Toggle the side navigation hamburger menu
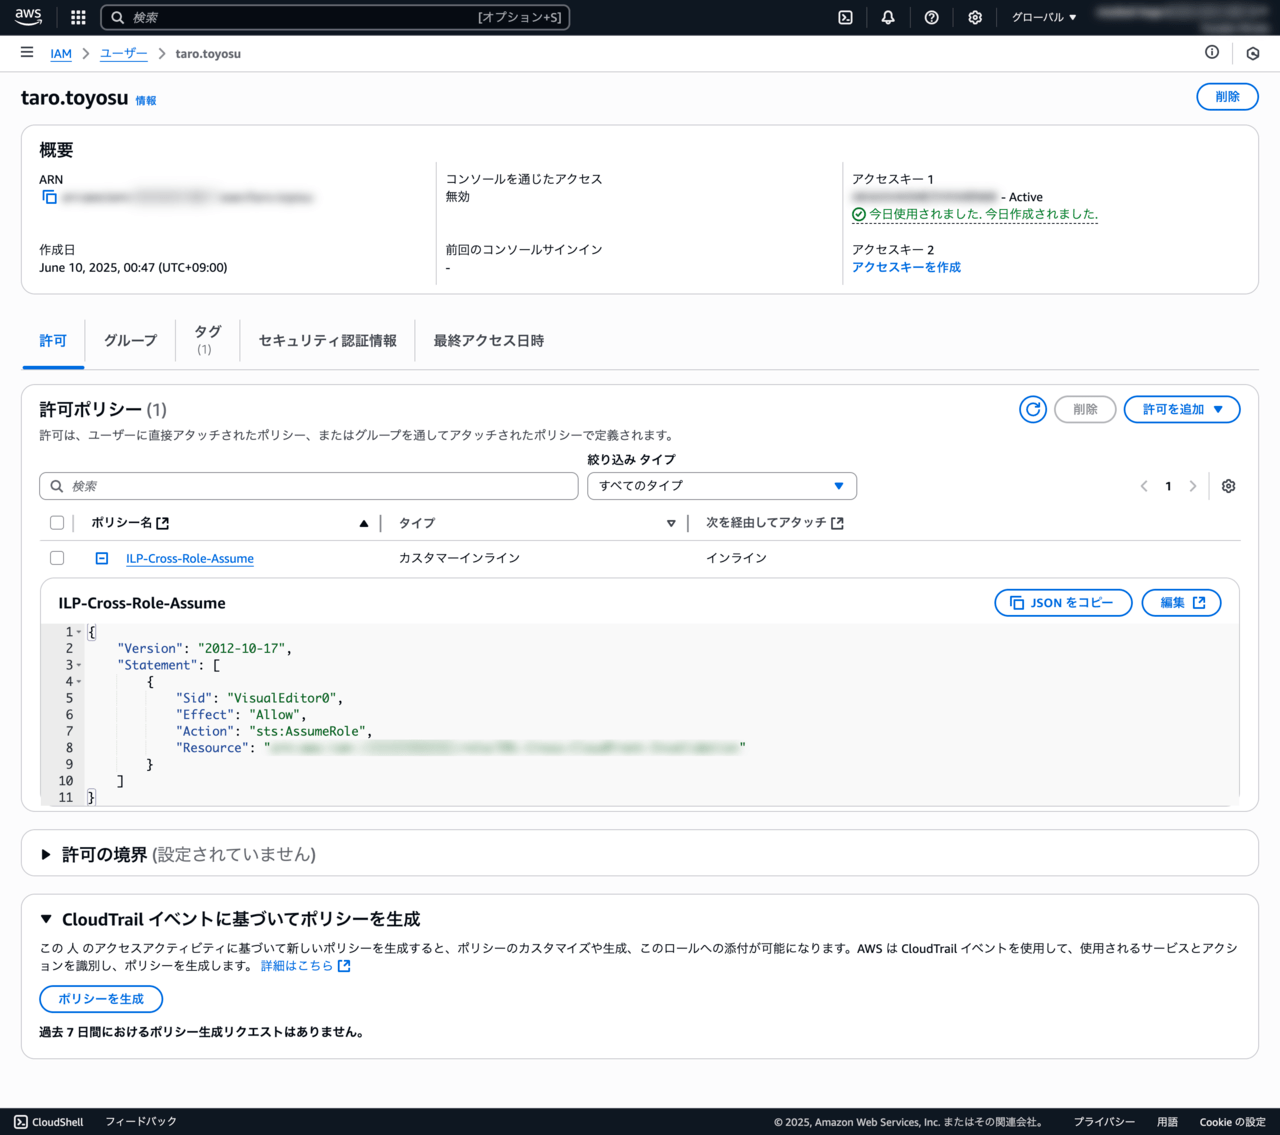Viewport: 1280px width, 1135px height. [27, 53]
